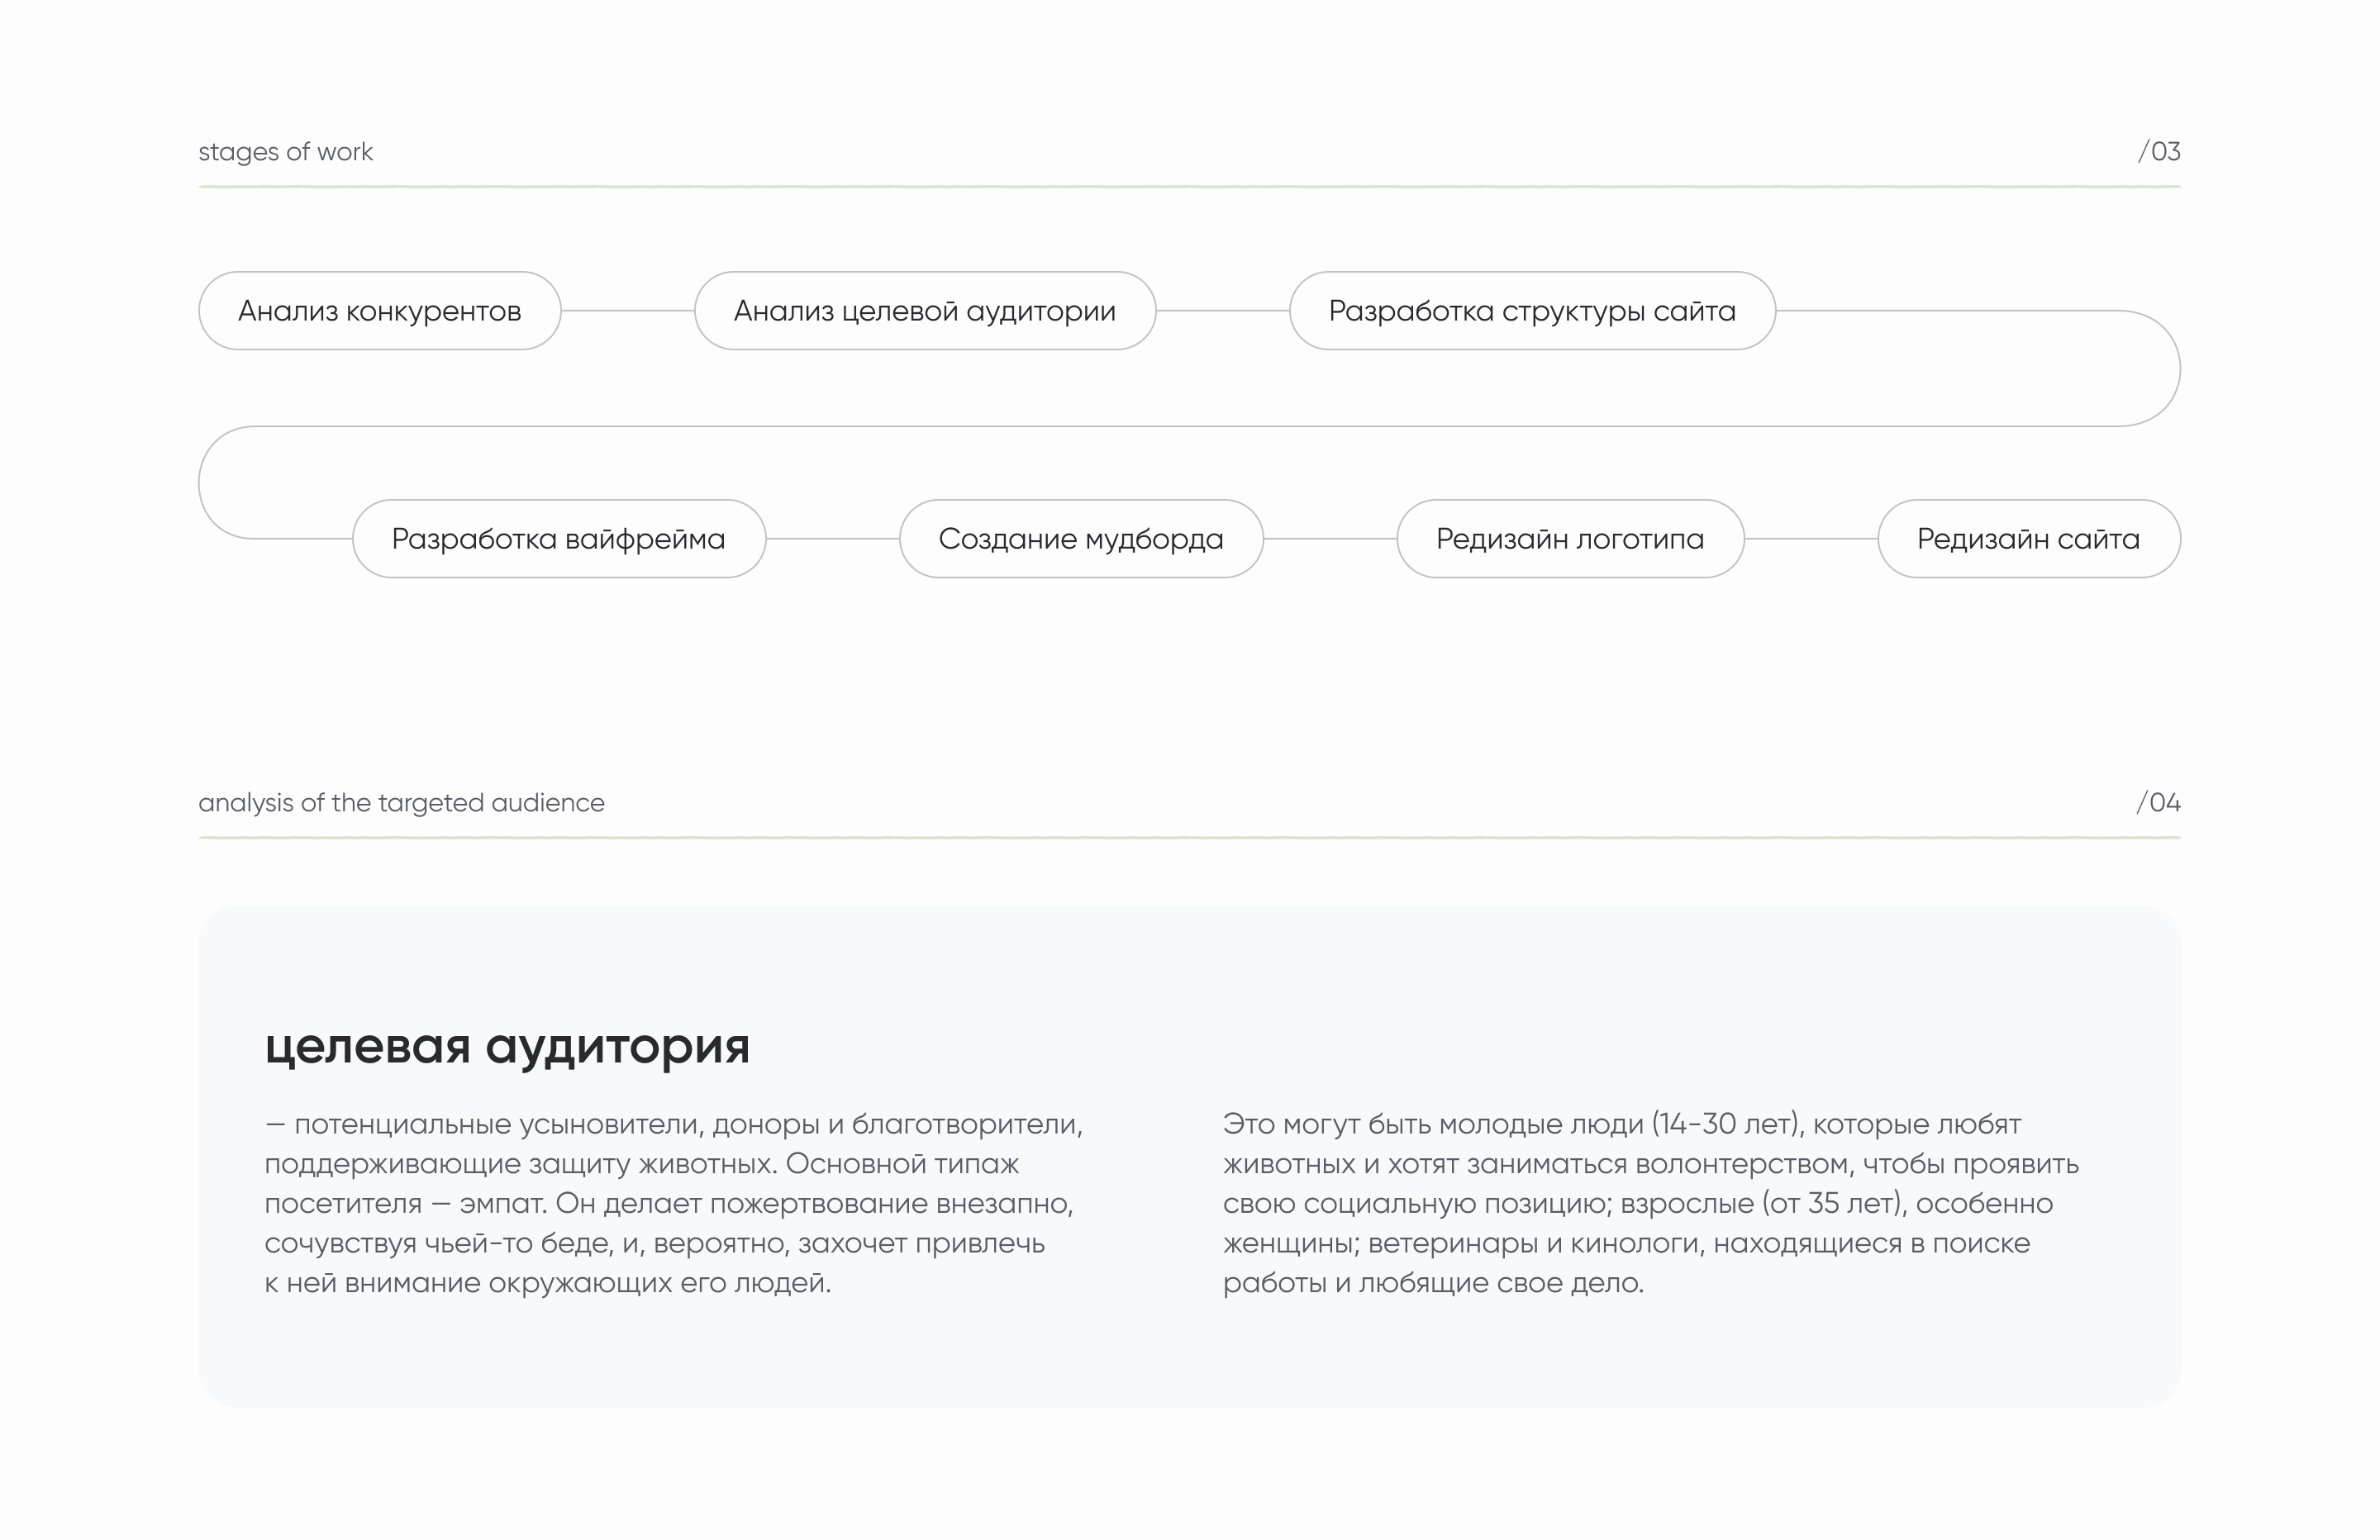Click the divider line under 'stages of work'

coord(1188,187)
